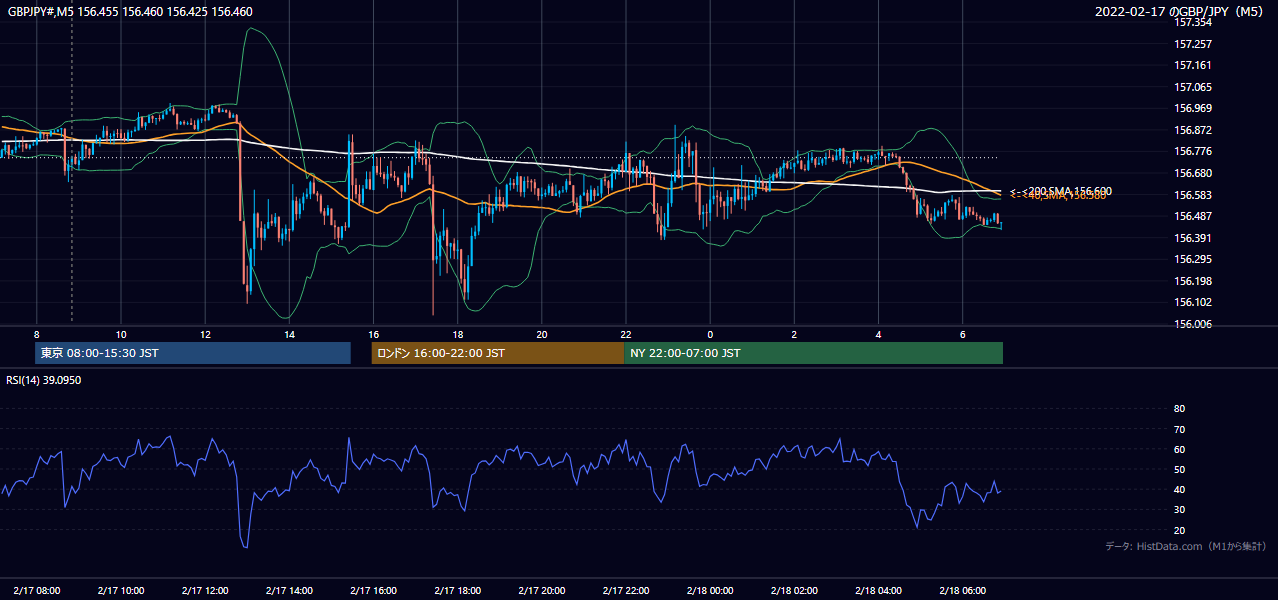Image resolution: width=1278 pixels, height=600 pixels.
Task: Click price level 157.257 on the axis
Action: (1193, 45)
